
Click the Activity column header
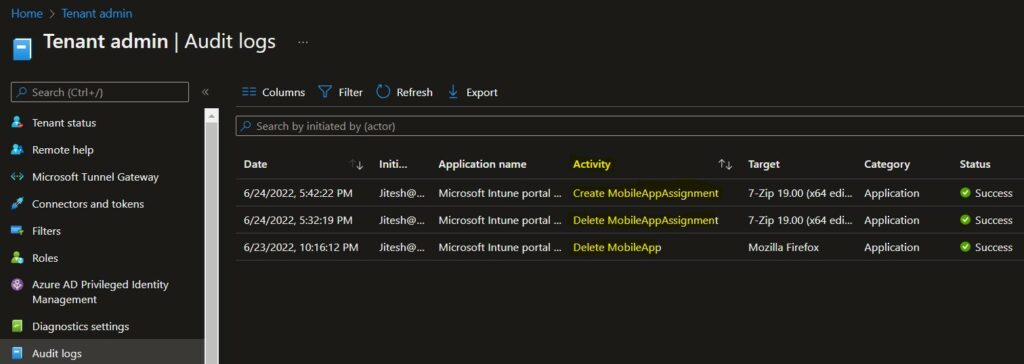click(591, 164)
